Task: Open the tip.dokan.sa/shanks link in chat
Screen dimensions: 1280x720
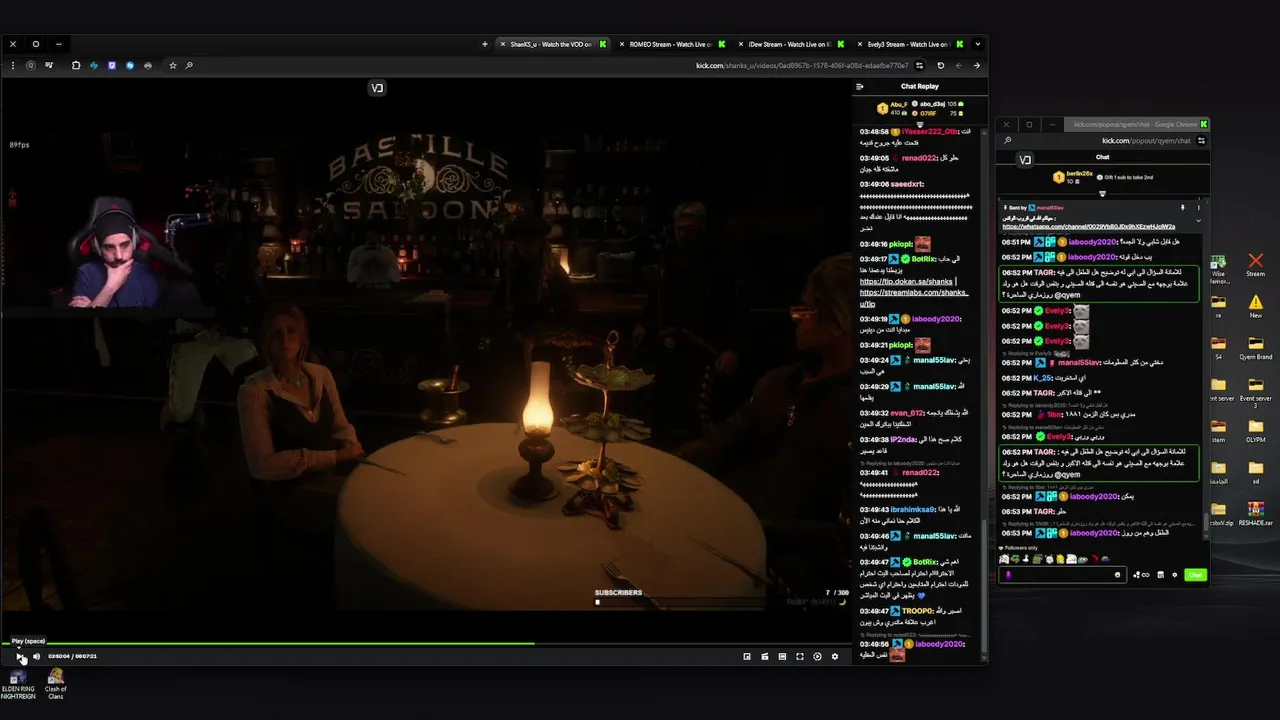Action: tap(906, 282)
